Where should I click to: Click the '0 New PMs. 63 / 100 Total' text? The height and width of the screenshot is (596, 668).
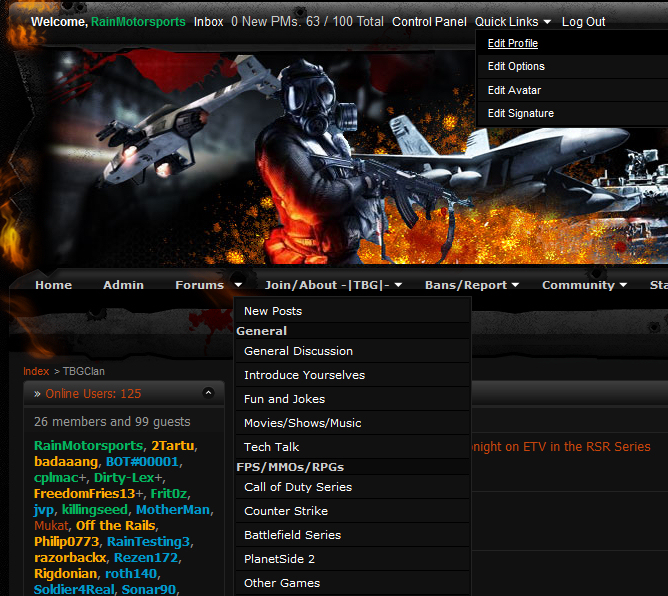point(307,22)
